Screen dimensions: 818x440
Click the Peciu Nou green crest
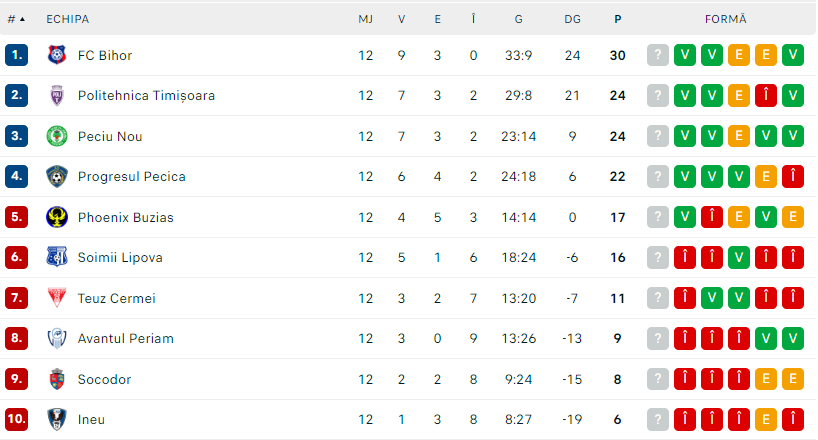(56, 136)
